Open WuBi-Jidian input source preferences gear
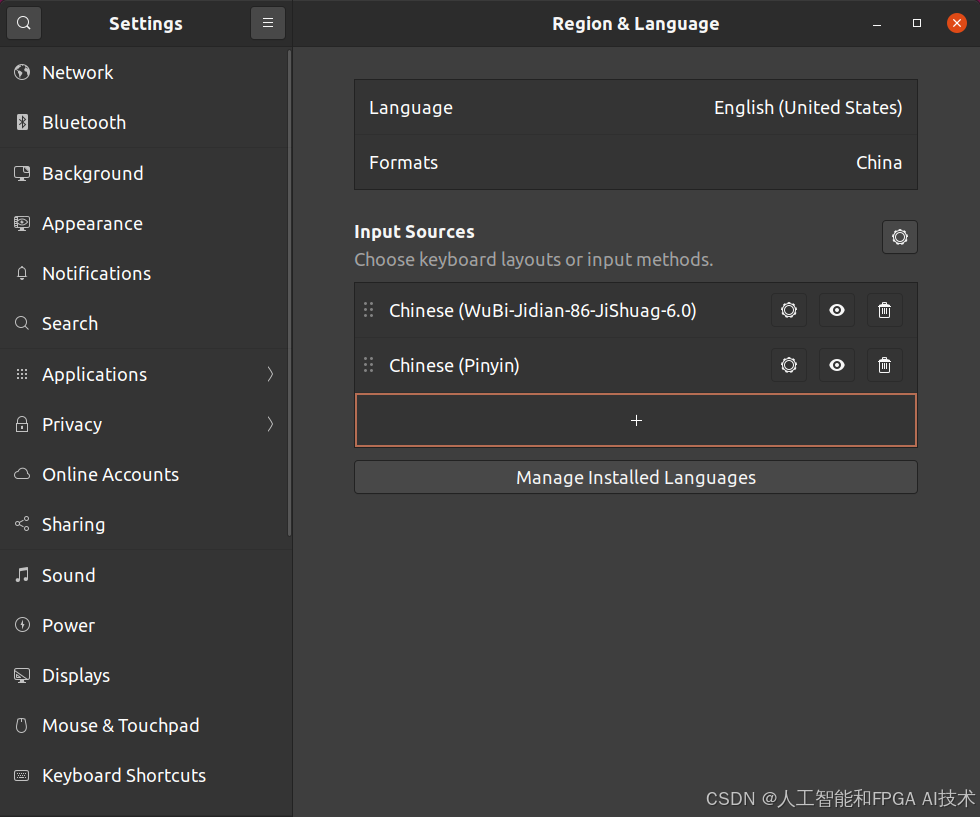Viewport: 980px width, 817px height. click(789, 310)
